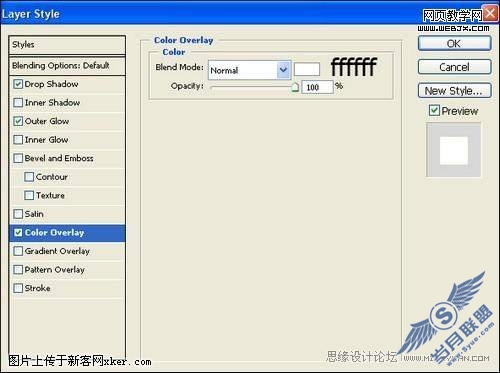Confirm the dialog with OK
Image resolution: width=500 pixels, height=373 pixels.
(454, 44)
